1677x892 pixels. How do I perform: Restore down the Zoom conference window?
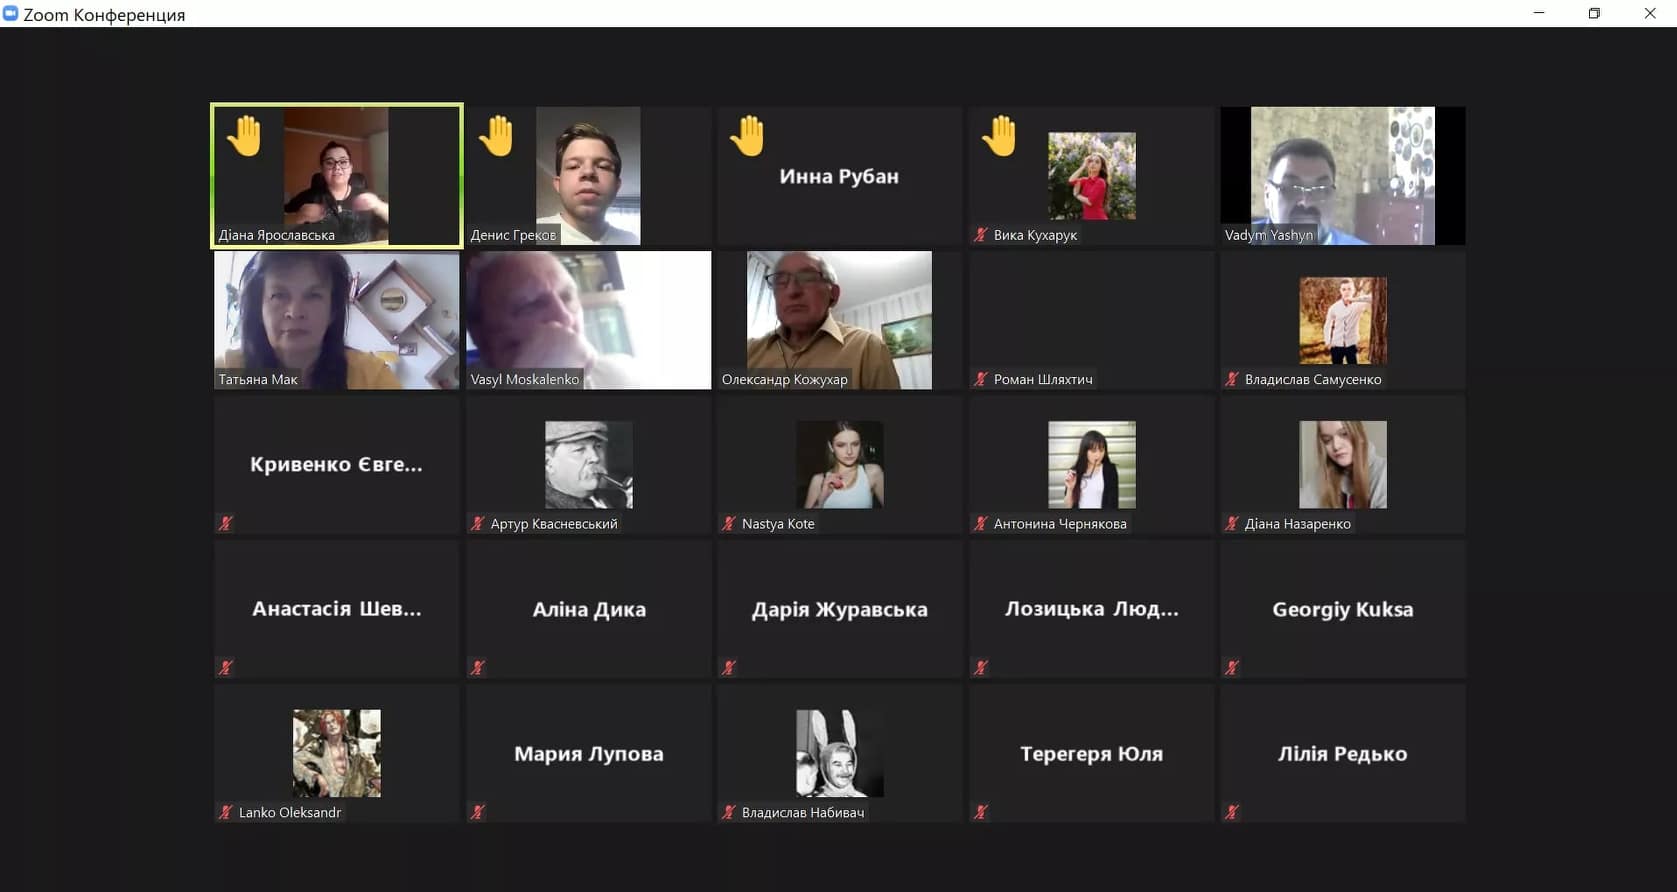[1594, 14]
